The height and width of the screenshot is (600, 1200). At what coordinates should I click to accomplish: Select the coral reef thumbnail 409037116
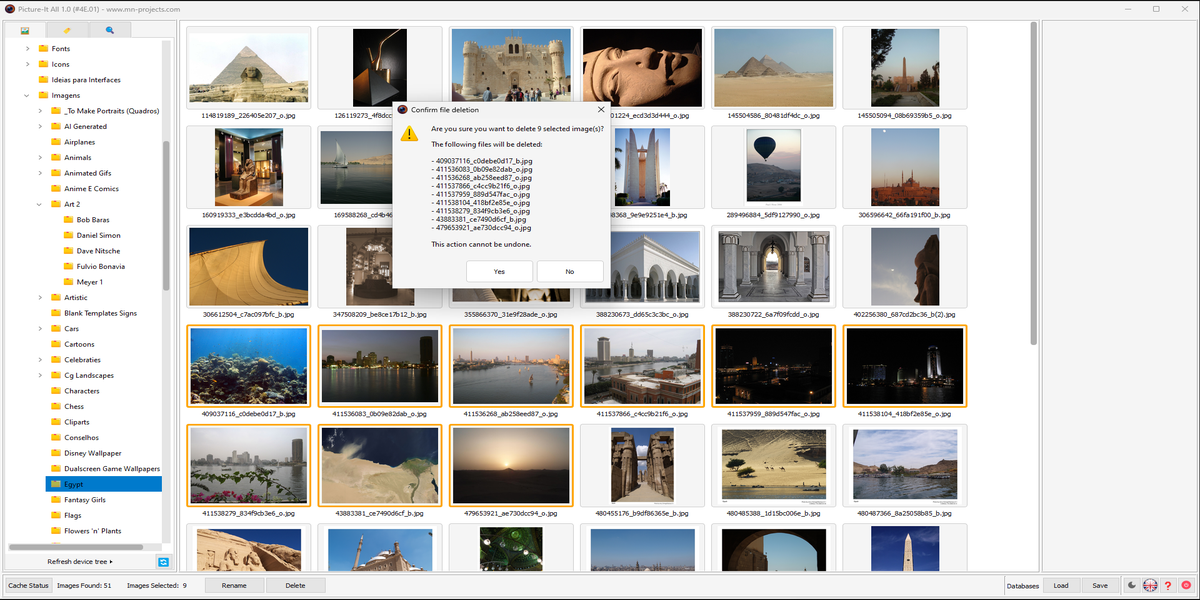(x=248, y=366)
